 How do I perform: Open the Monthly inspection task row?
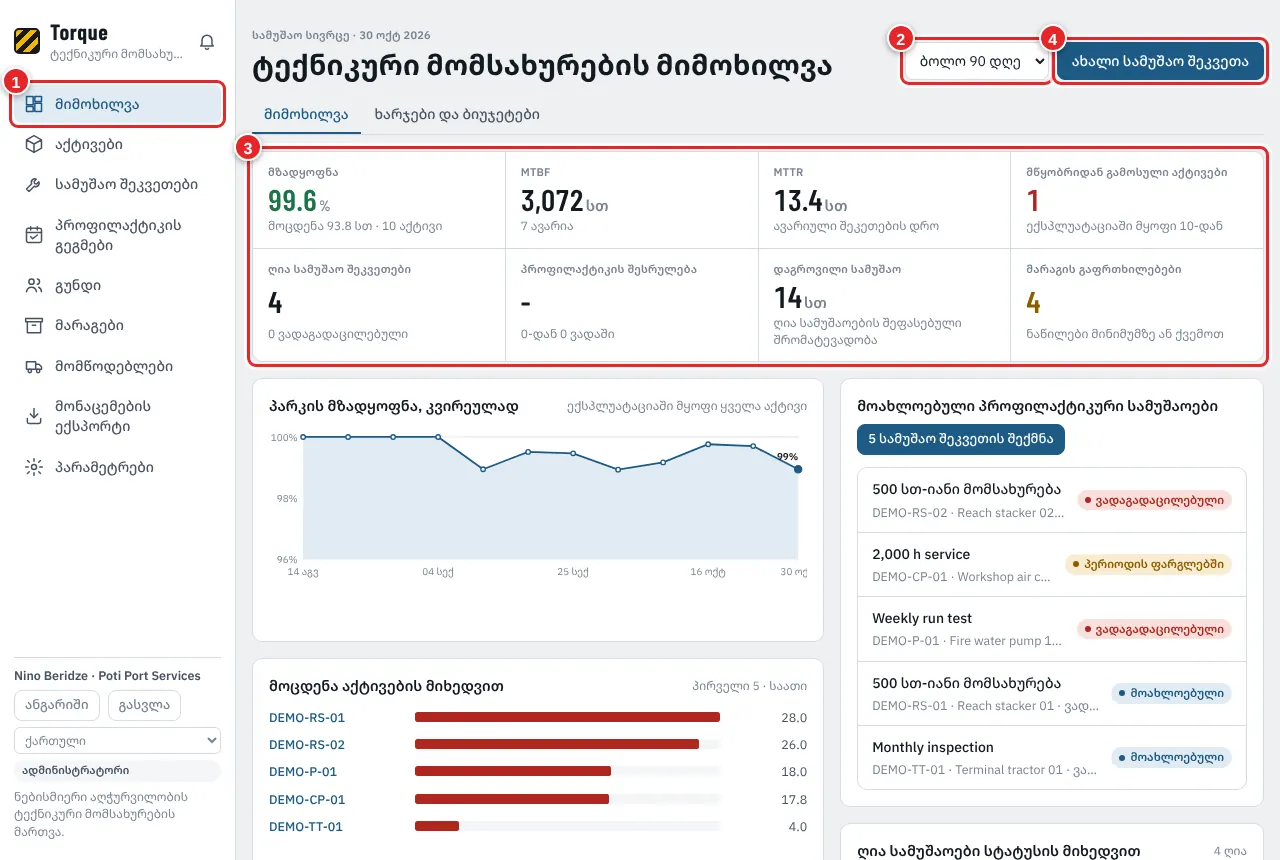1052,758
